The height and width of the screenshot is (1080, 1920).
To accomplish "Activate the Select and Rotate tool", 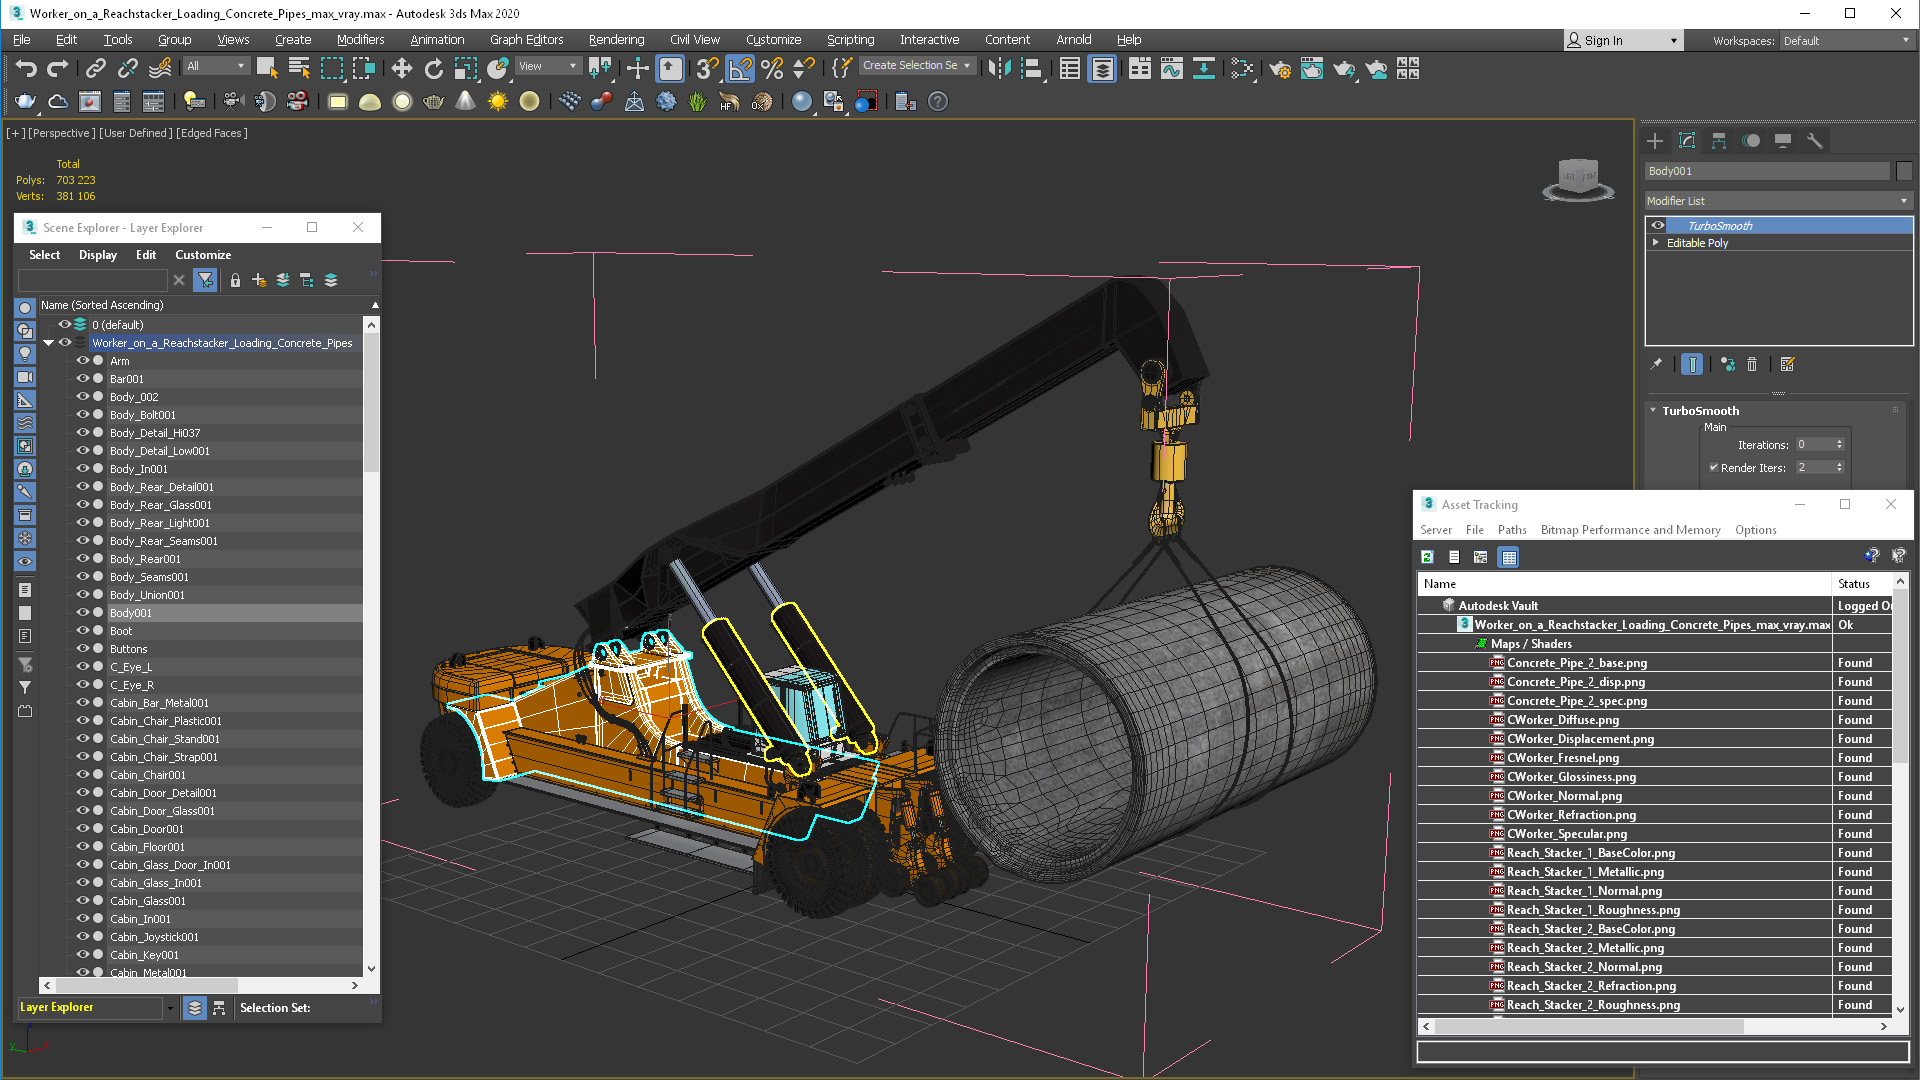I will [433, 68].
